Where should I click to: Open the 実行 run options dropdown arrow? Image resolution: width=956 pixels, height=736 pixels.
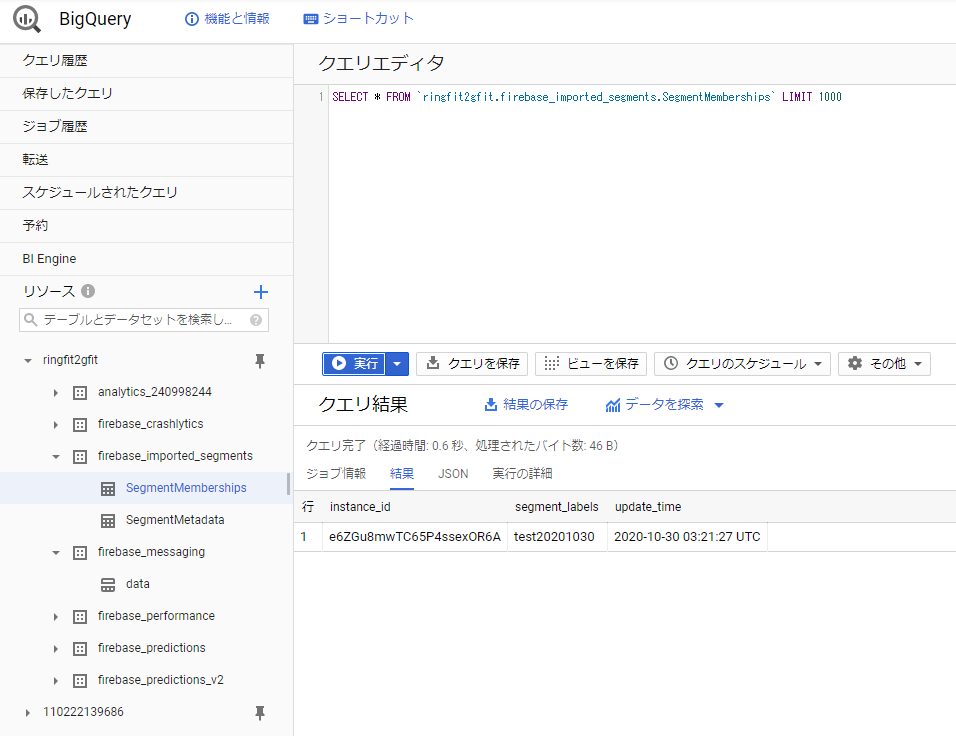[397, 364]
